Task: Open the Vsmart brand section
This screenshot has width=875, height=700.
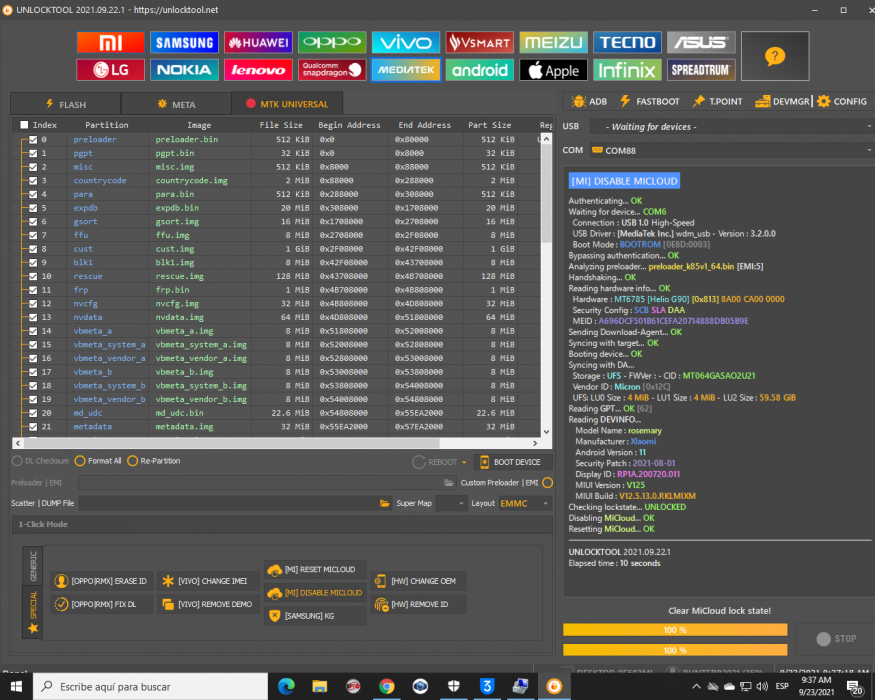Action: 479,43
